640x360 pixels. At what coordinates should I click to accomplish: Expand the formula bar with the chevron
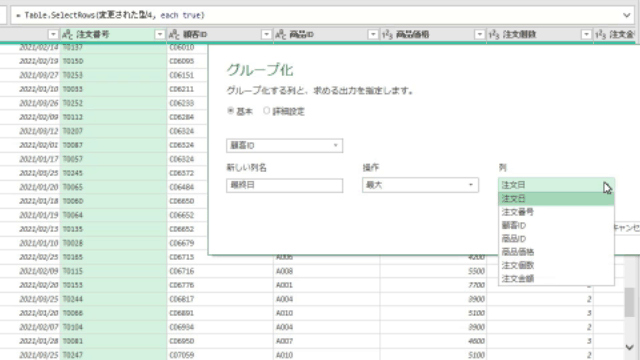[x=627, y=16]
